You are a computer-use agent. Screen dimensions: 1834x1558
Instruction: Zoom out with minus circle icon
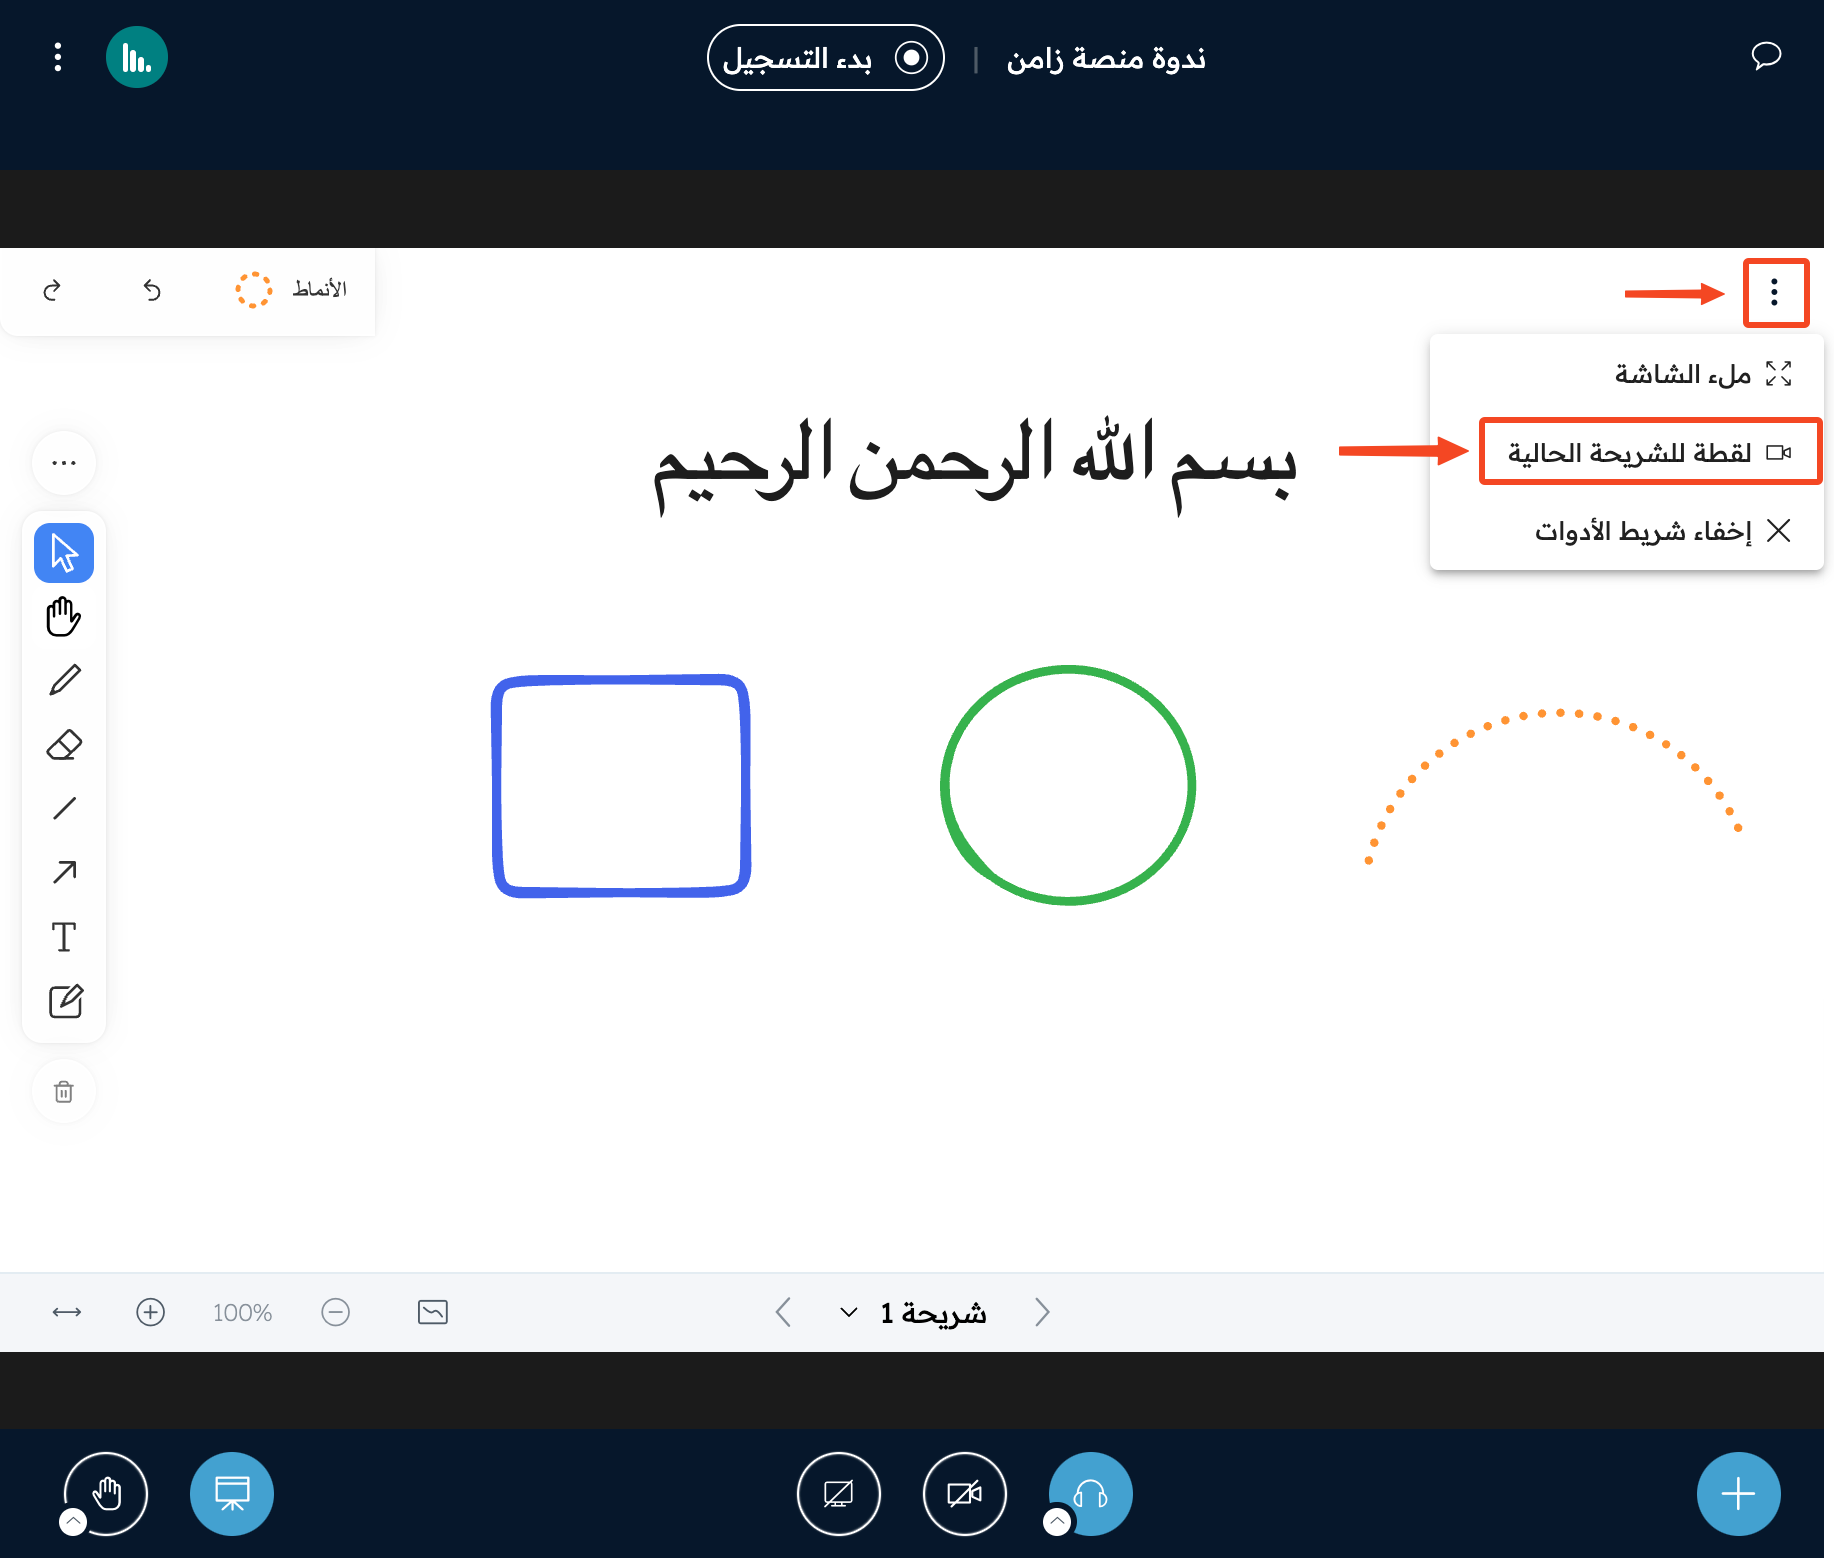tap(336, 1312)
